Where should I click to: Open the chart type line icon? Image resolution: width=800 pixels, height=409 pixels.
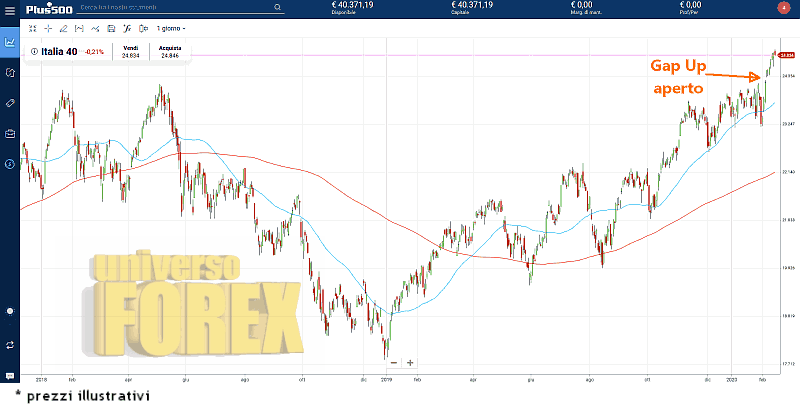(95, 28)
